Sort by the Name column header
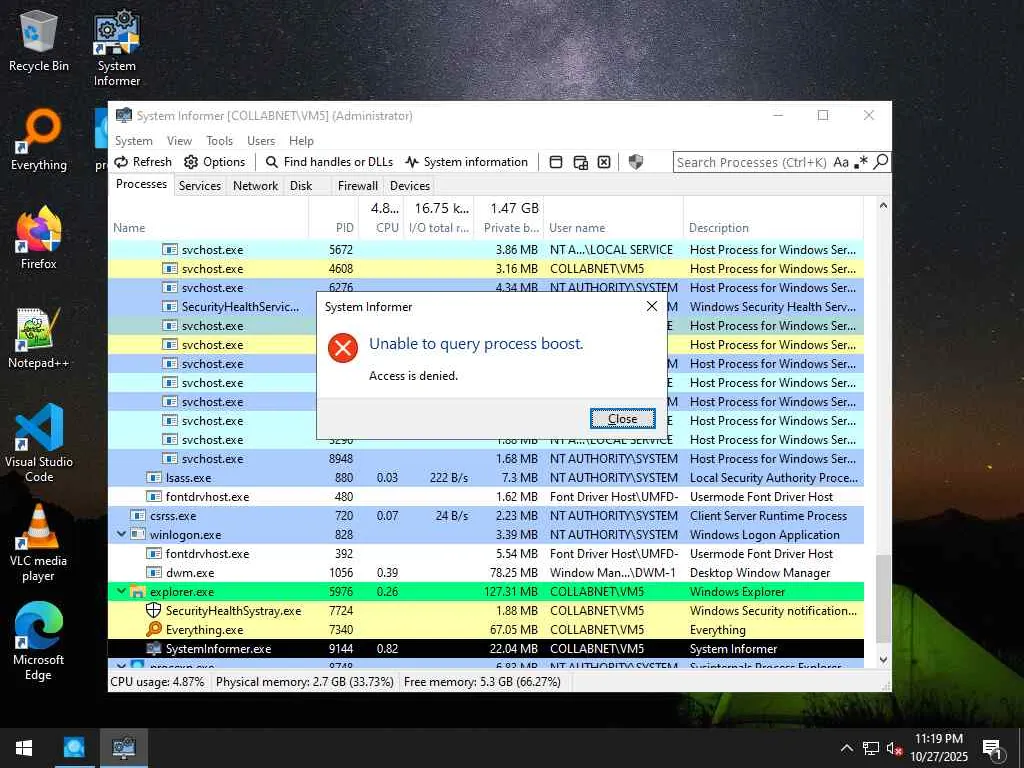Screen dimensions: 1024x768 click(x=208, y=227)
